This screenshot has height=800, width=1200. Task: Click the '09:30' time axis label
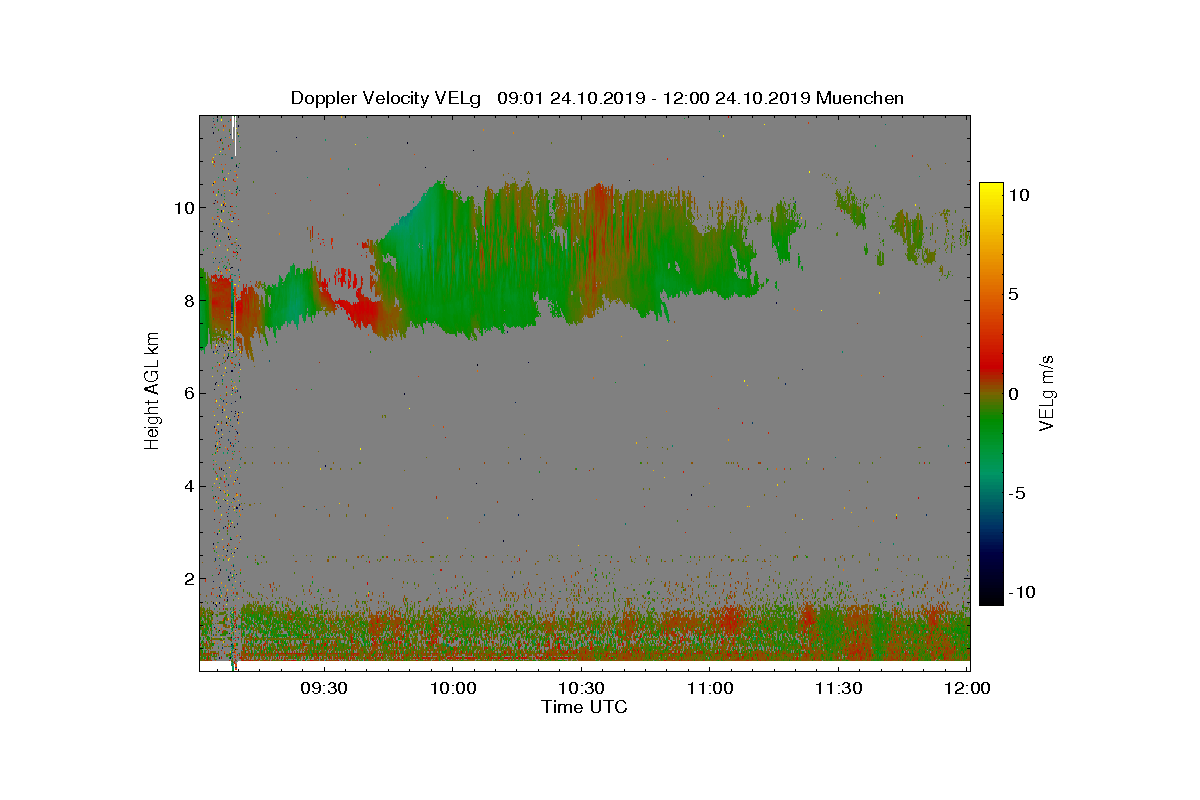[323, 688]
